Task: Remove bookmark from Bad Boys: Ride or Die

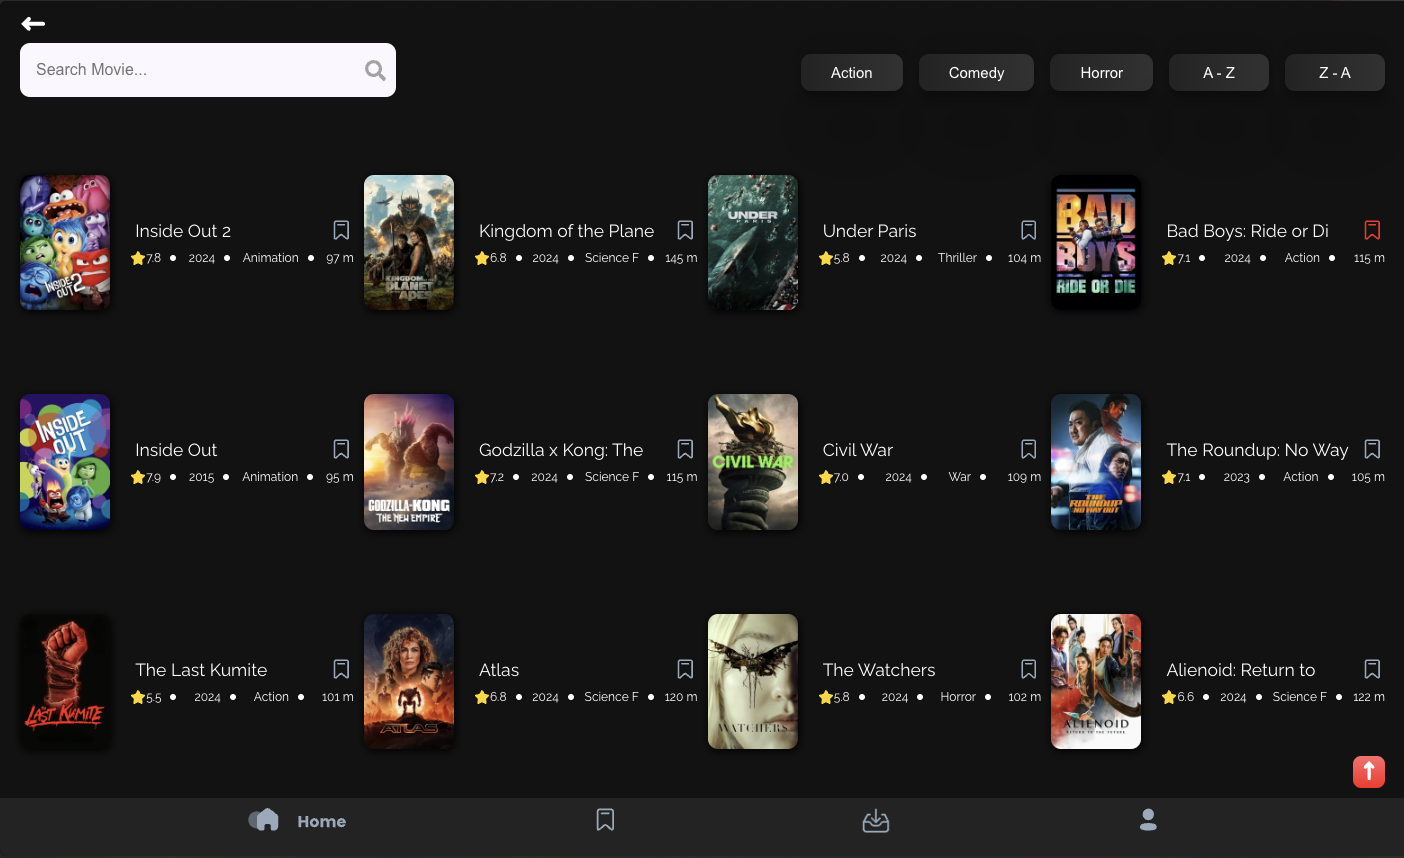Action: [x=1372, y=230]
